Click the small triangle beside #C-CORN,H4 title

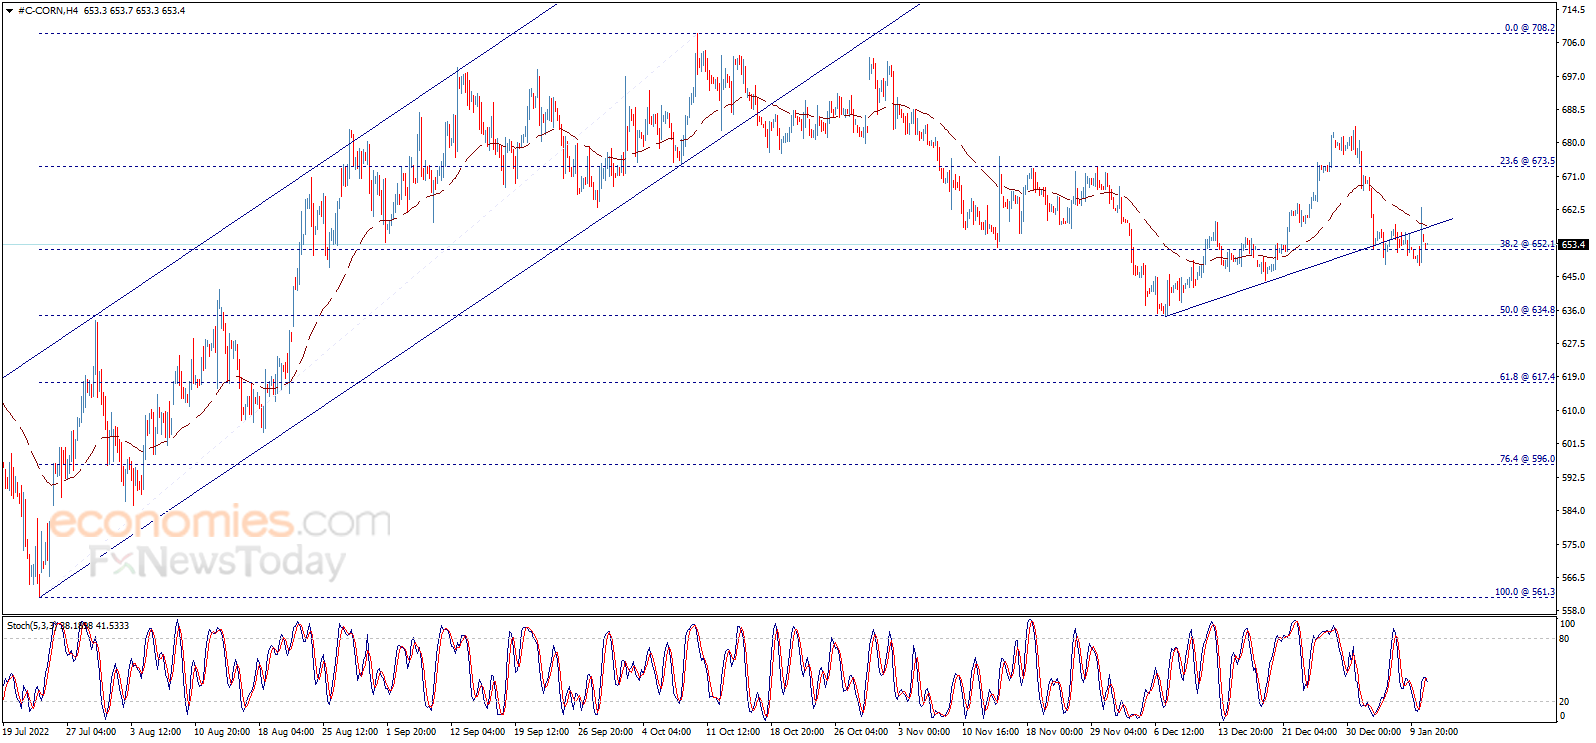10,11
